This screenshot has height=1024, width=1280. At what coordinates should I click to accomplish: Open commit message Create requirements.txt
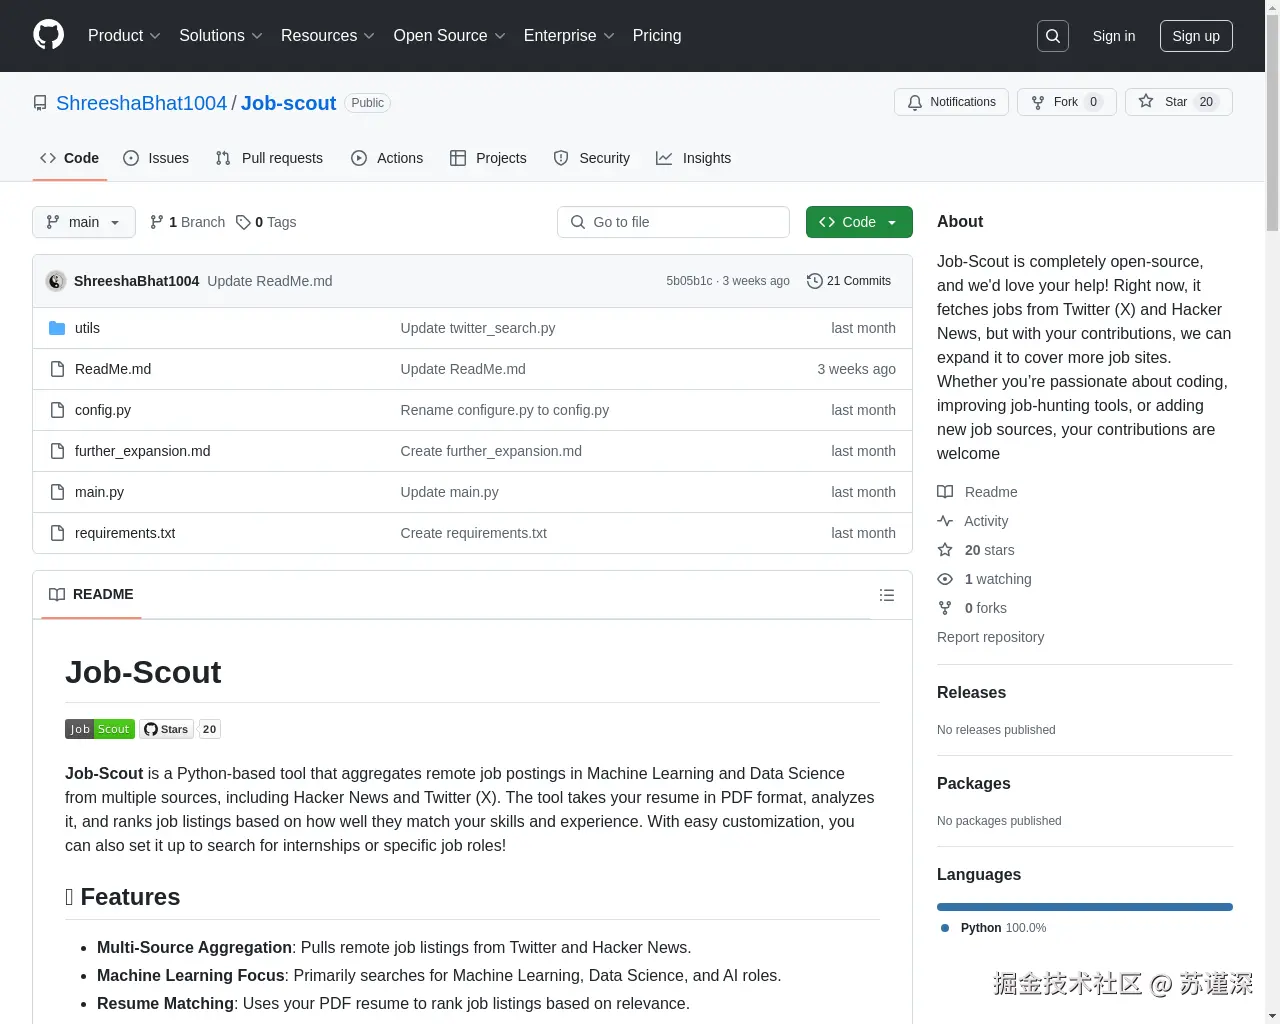[x=474, y=533]
